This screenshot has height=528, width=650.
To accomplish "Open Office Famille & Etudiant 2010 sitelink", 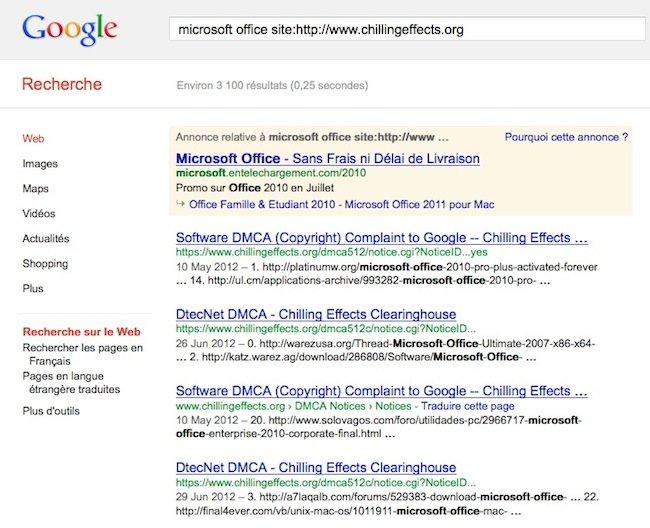I will (262, 204).
